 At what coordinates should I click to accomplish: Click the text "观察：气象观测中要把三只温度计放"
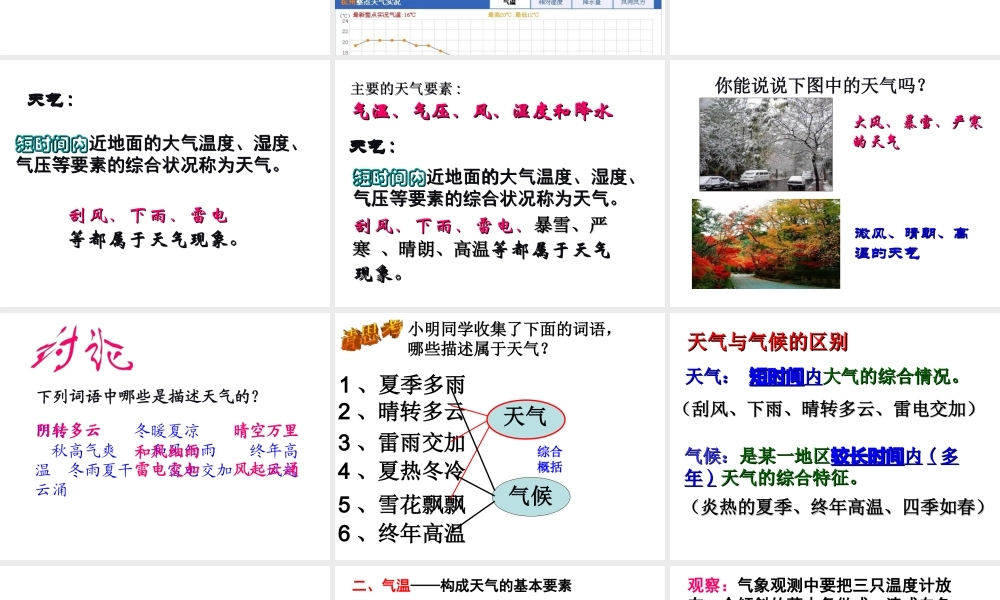[x=820, y=585]
